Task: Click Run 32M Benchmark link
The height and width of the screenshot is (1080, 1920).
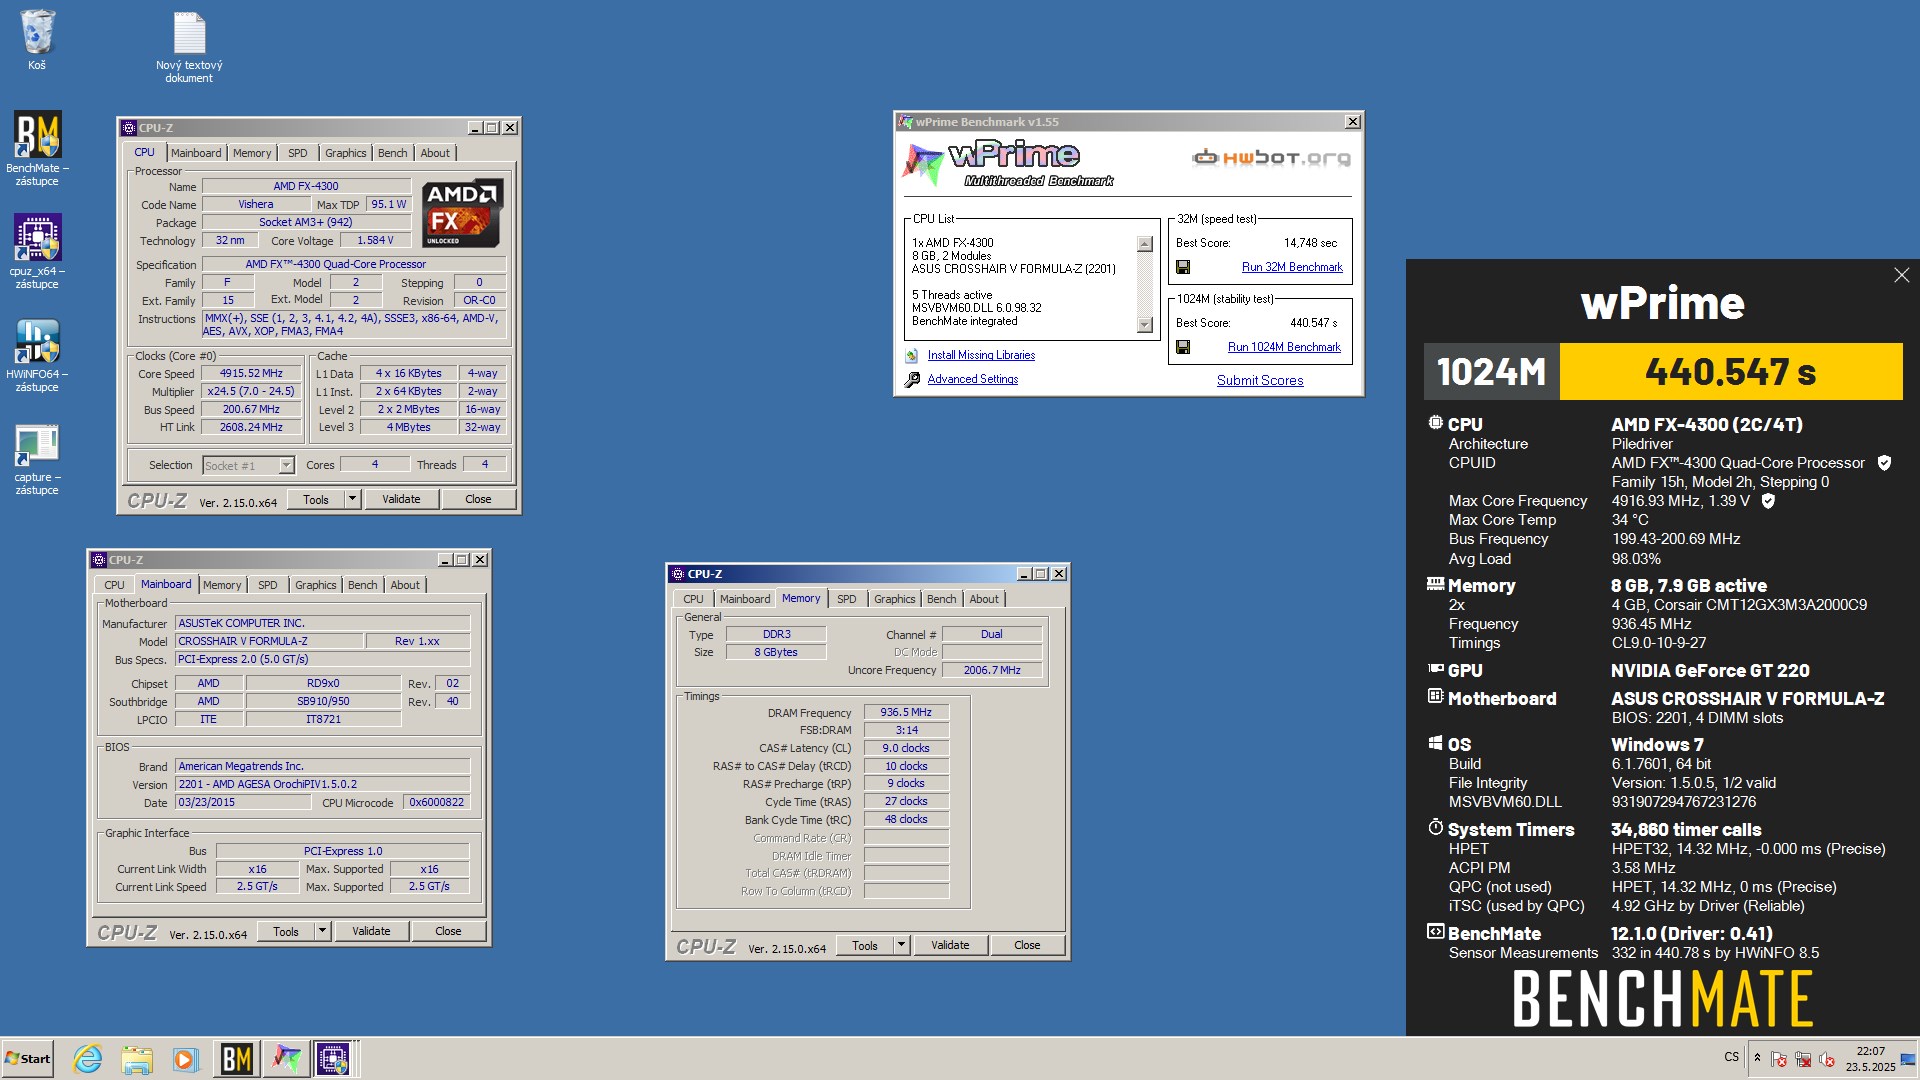Action: 1292,267
